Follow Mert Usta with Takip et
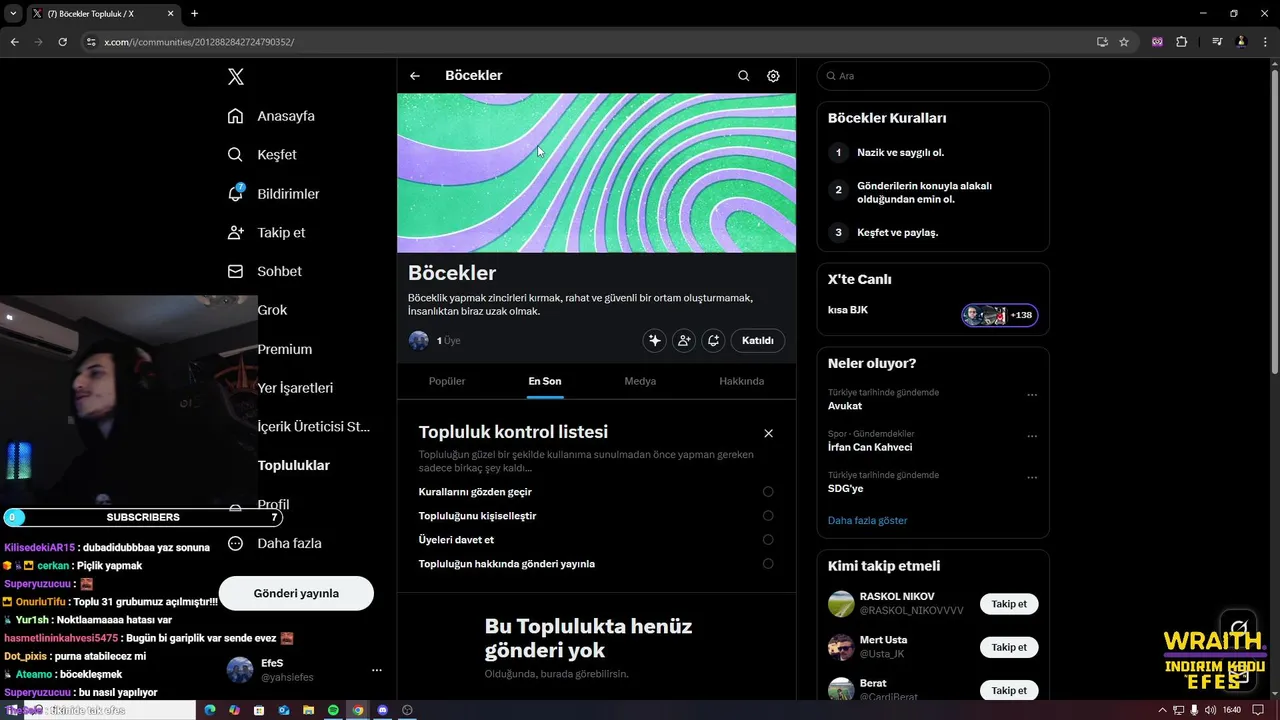The image size is (1280, 720). pos(1009,647)
